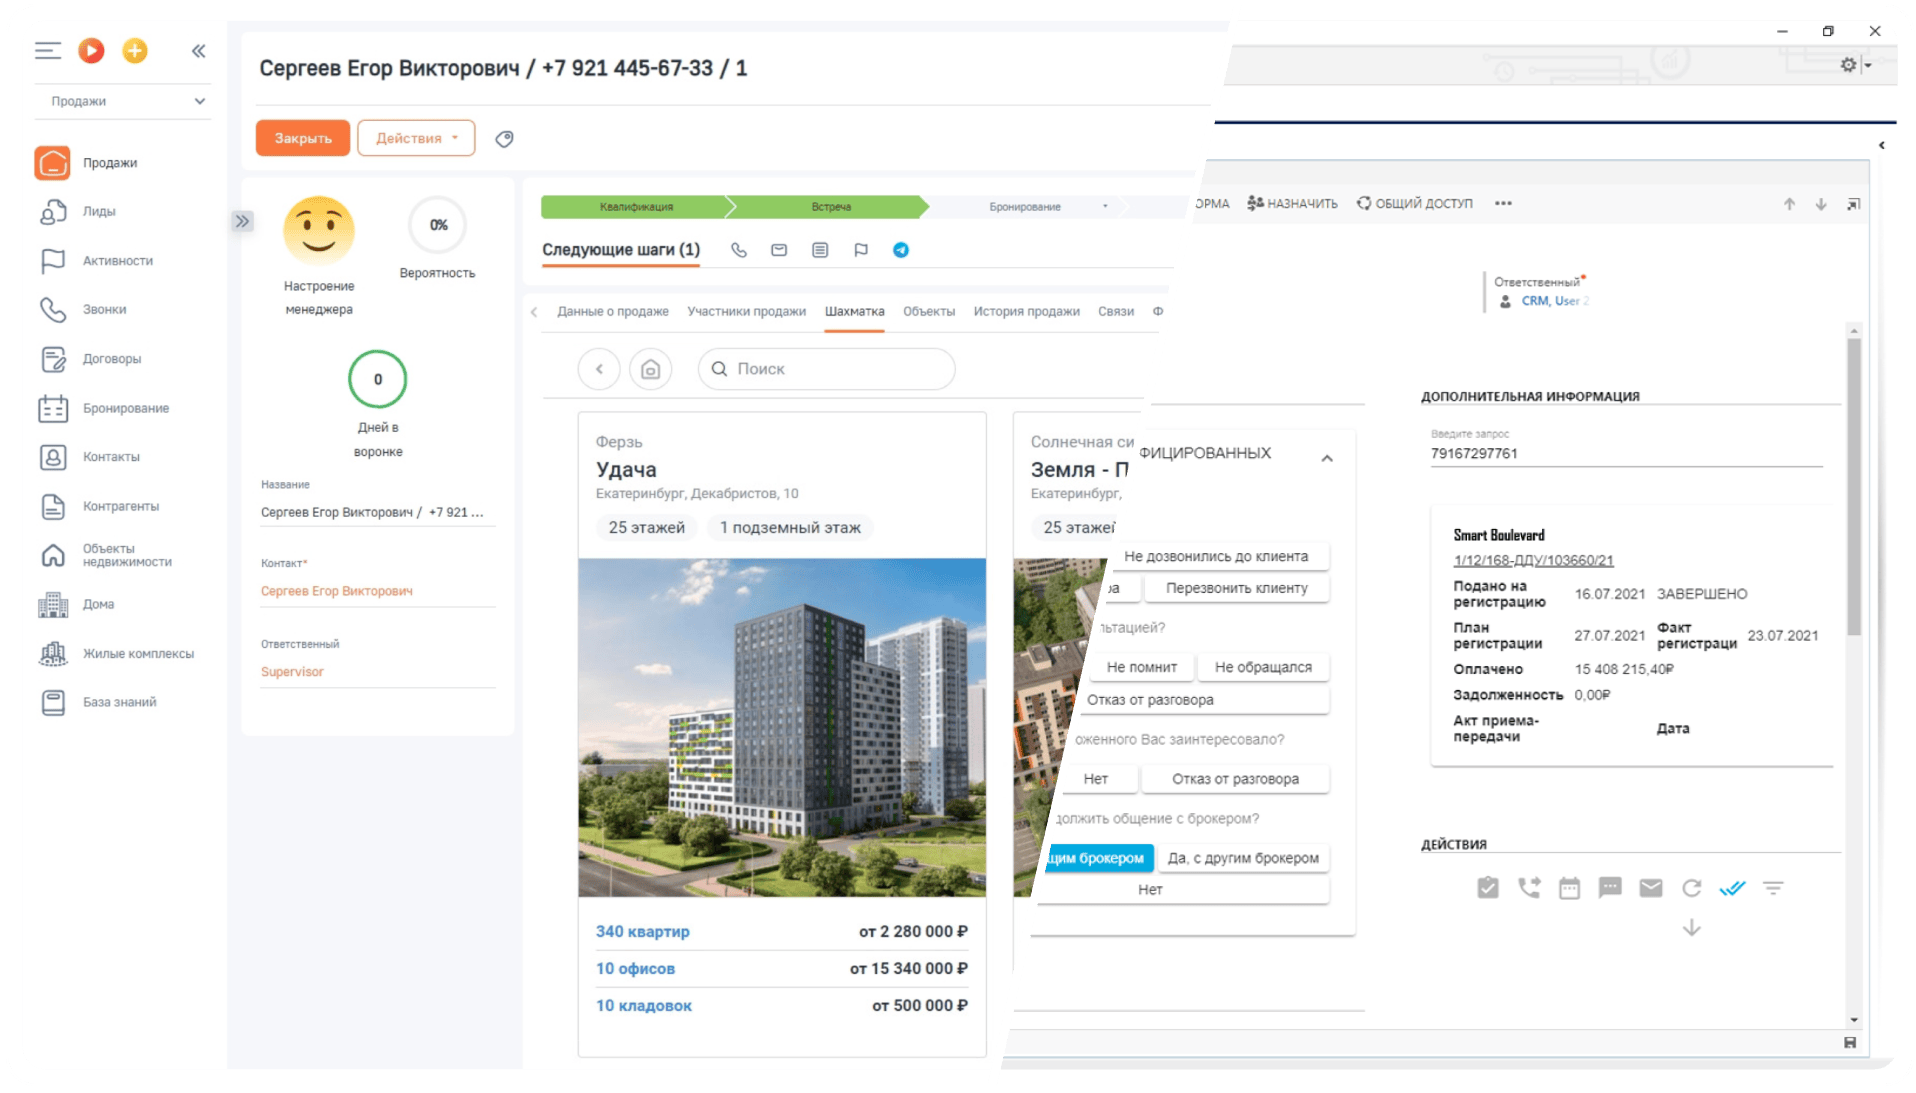
Task: Switch to История продажи tab
Action: coord(1027,312)
